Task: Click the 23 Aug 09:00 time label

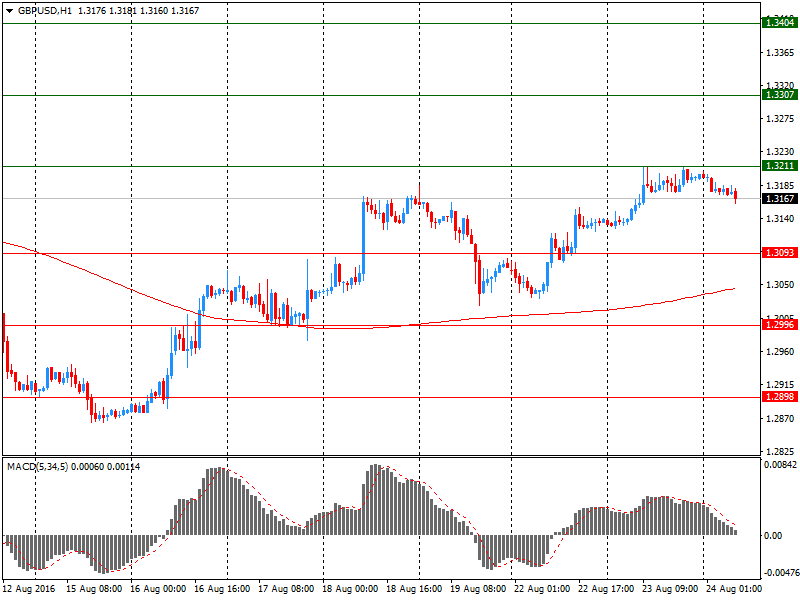Action: [x=670, y=589]
